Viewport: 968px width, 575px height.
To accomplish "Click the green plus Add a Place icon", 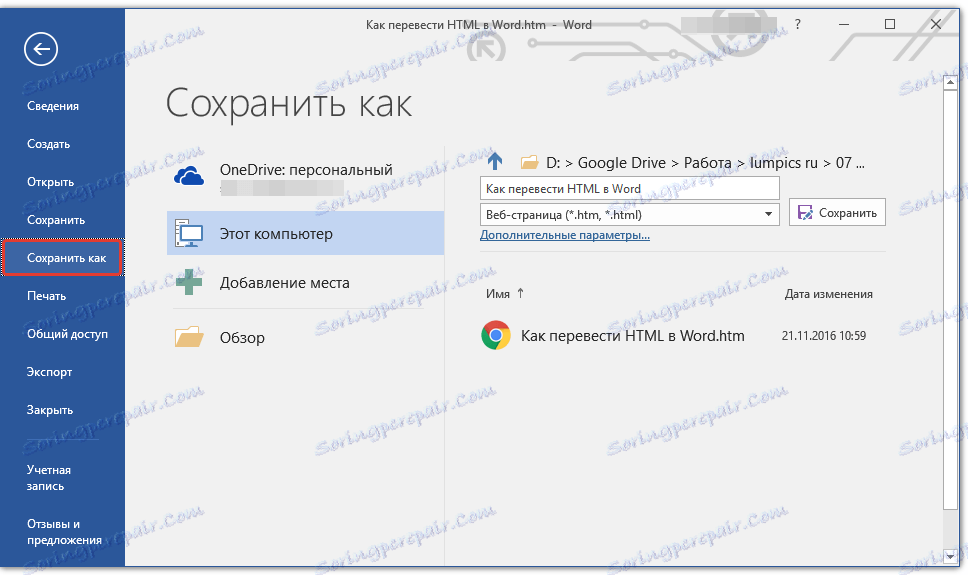I will click(x=189, y=282).
